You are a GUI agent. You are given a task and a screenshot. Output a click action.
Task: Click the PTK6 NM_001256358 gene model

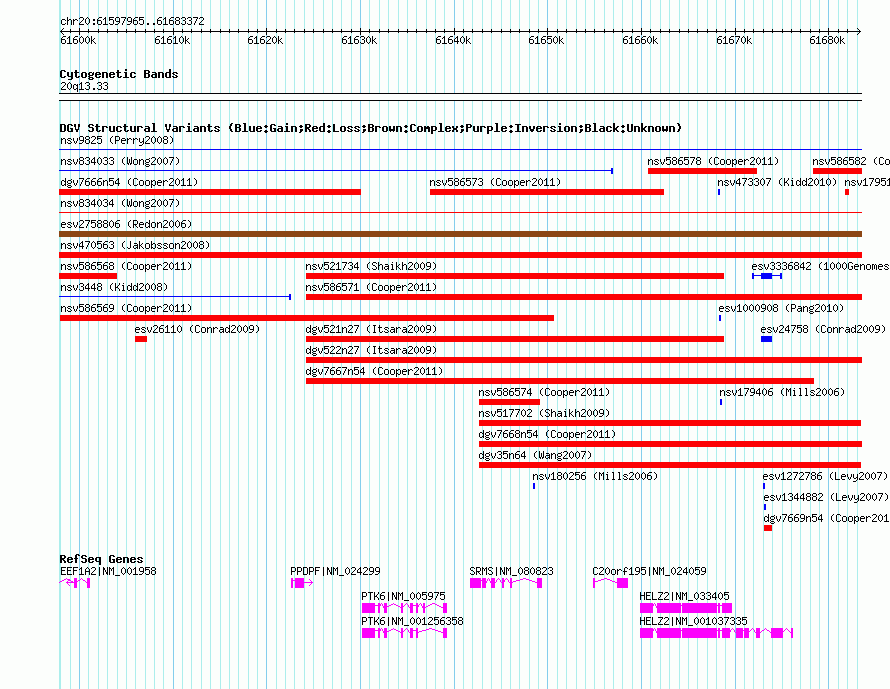(x=404, y=633)
